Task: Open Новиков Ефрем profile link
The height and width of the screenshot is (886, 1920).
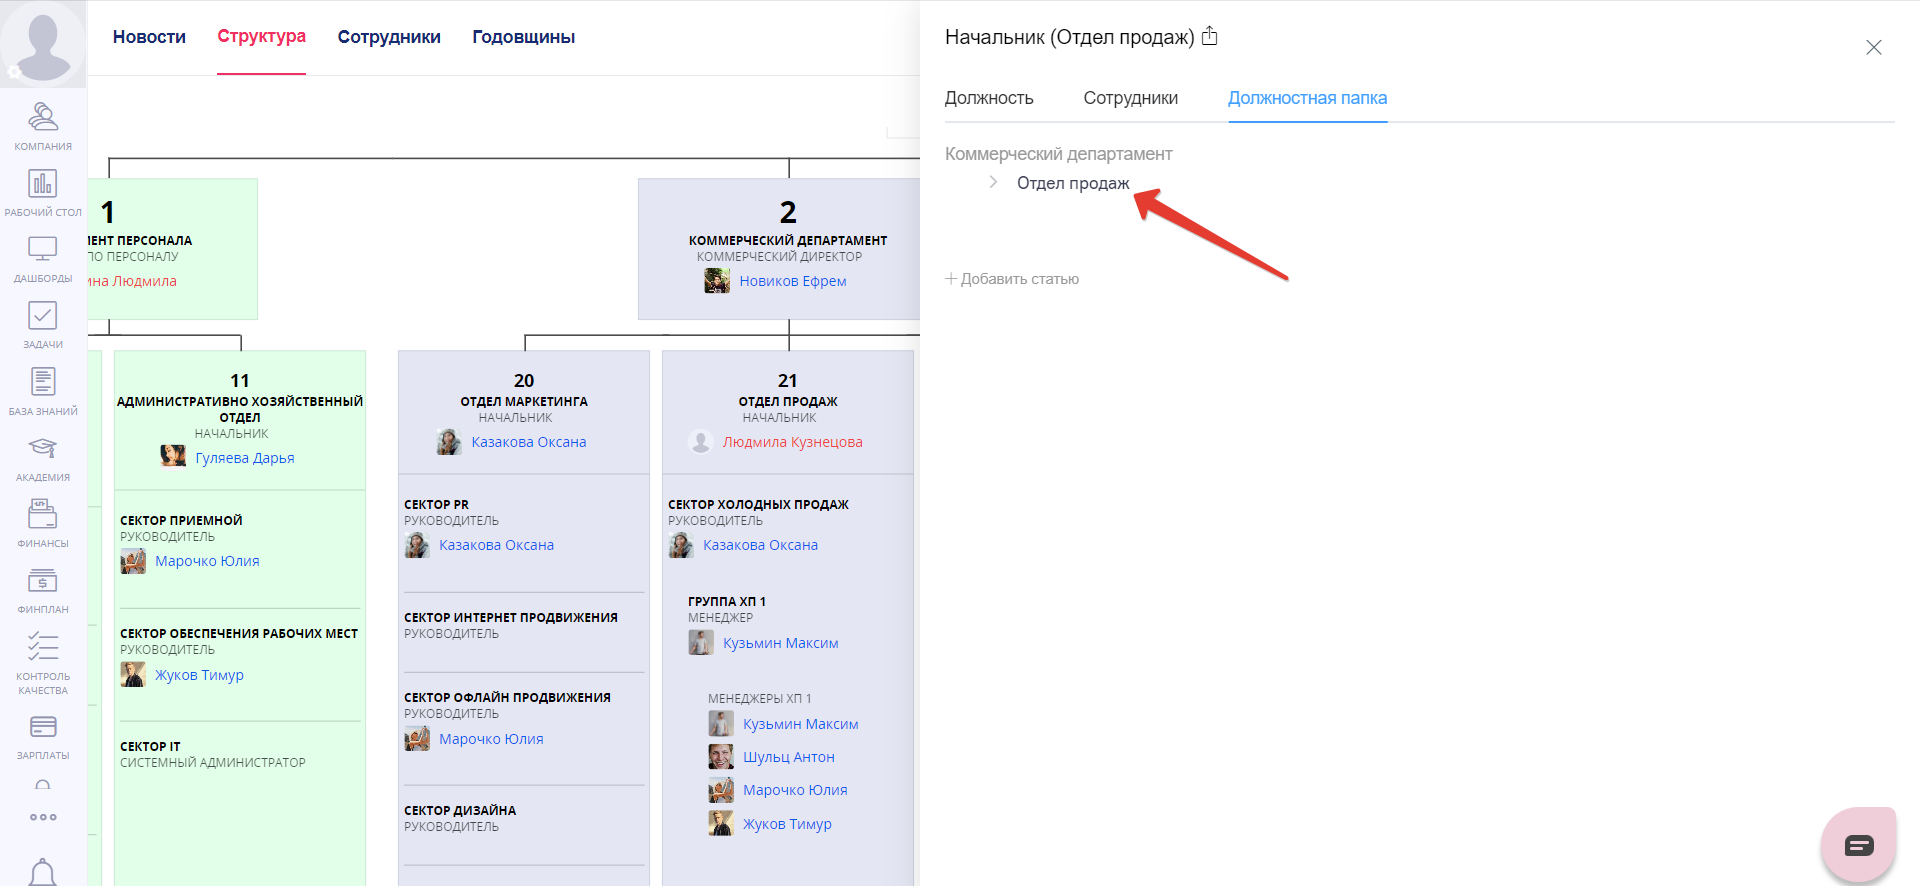Action: click(x=792, y=281)
